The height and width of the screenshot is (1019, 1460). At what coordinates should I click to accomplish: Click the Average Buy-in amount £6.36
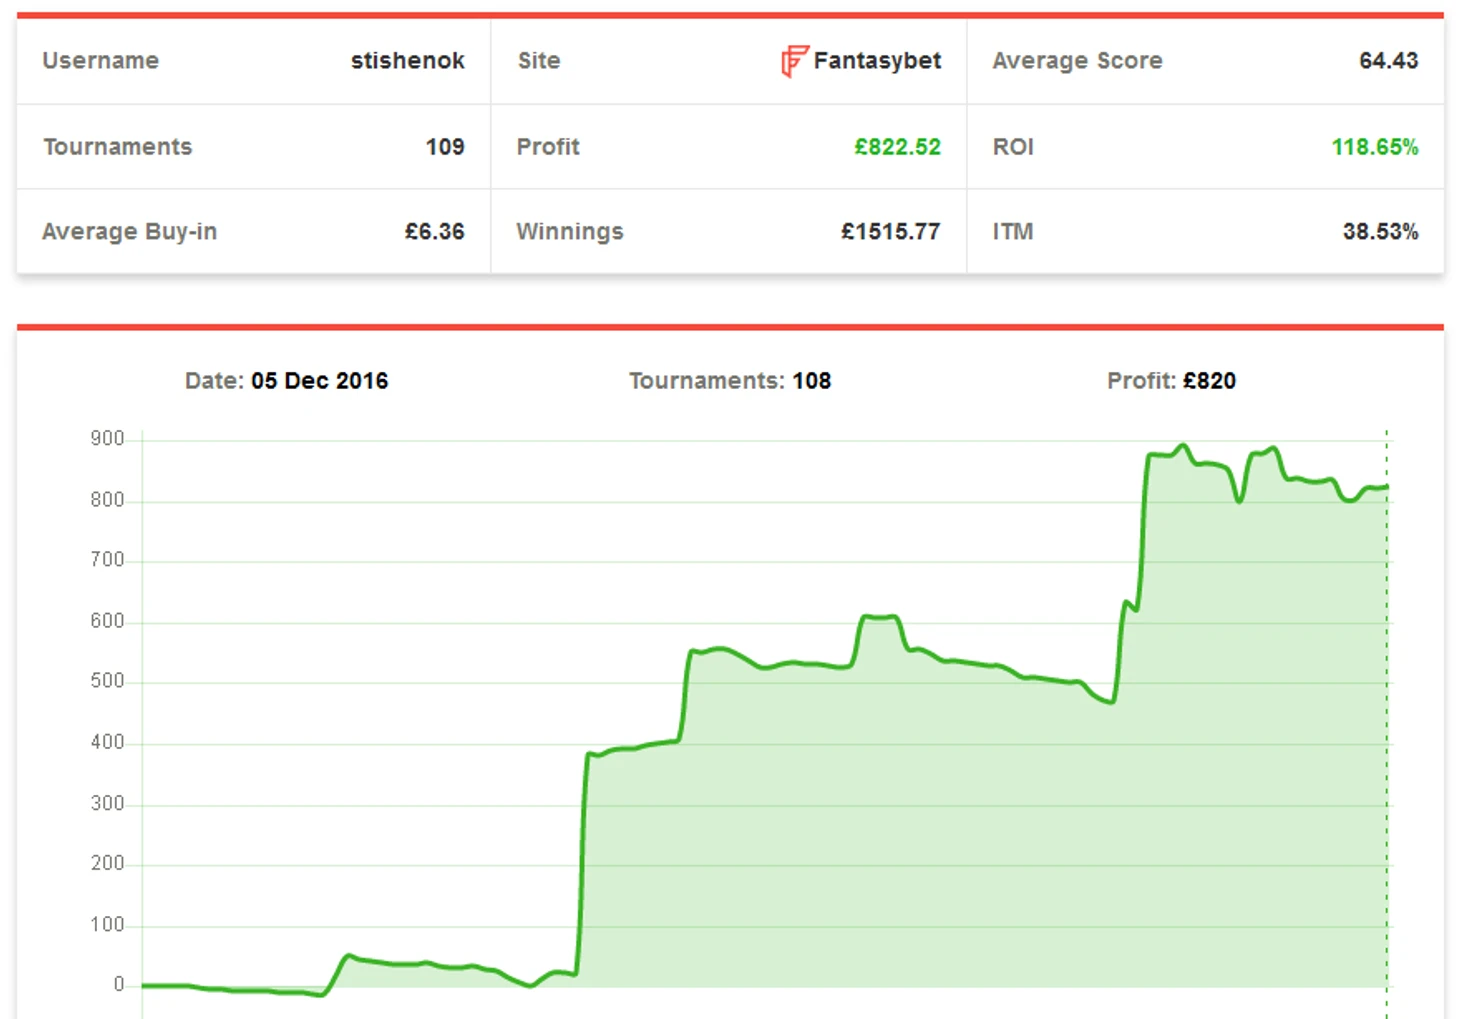tap(434, 232)
